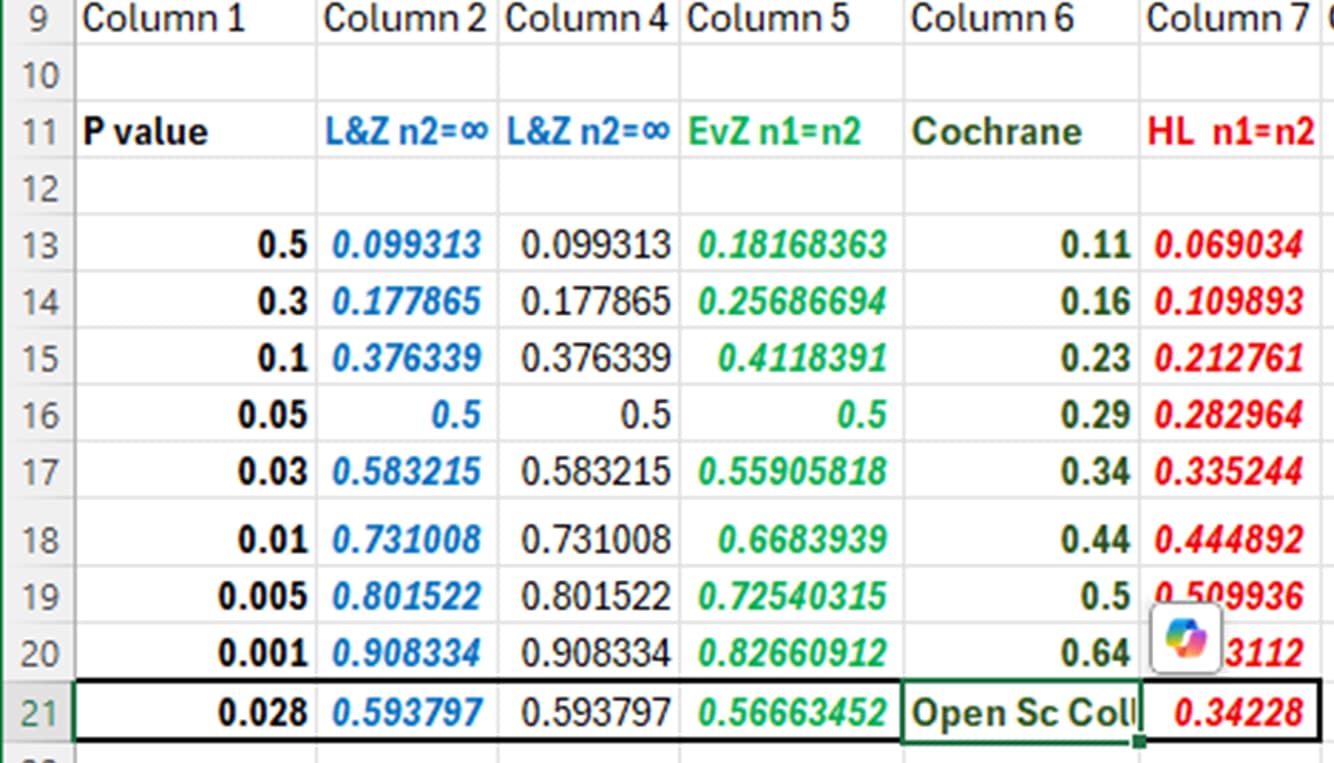The image size is (1334, 763).
Task: Click the red 0.069034 cell
Action: pos(1229,245)
